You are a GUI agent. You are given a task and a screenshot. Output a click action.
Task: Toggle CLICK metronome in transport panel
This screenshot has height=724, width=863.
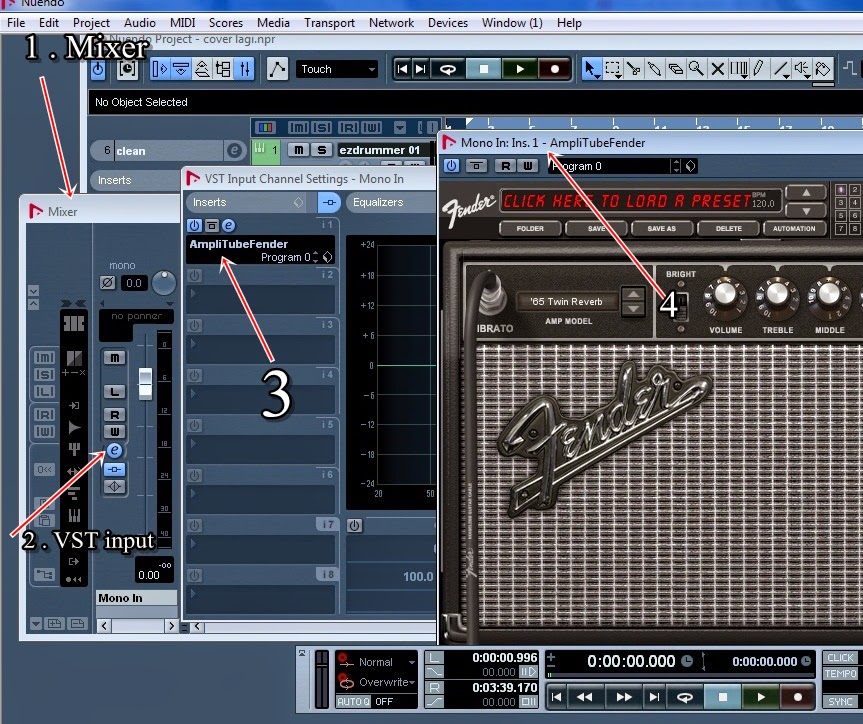click(840, 658)
